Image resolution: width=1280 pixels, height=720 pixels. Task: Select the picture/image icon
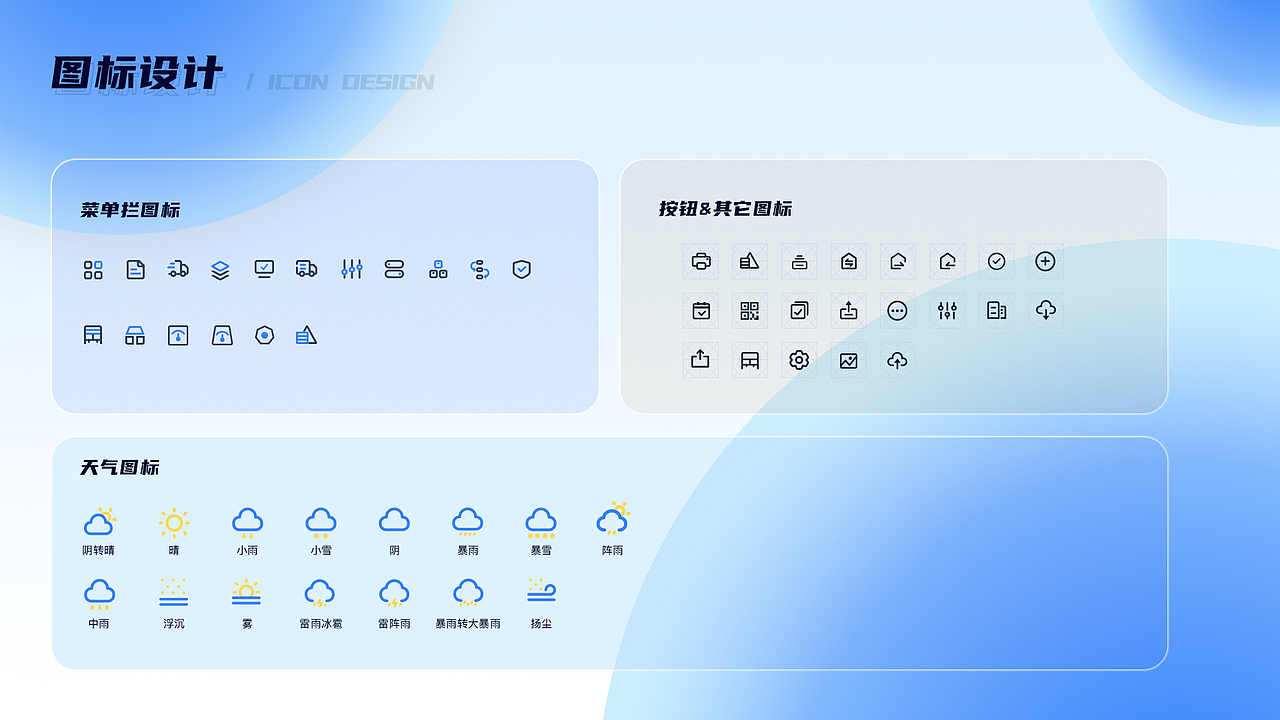(848, 359)
